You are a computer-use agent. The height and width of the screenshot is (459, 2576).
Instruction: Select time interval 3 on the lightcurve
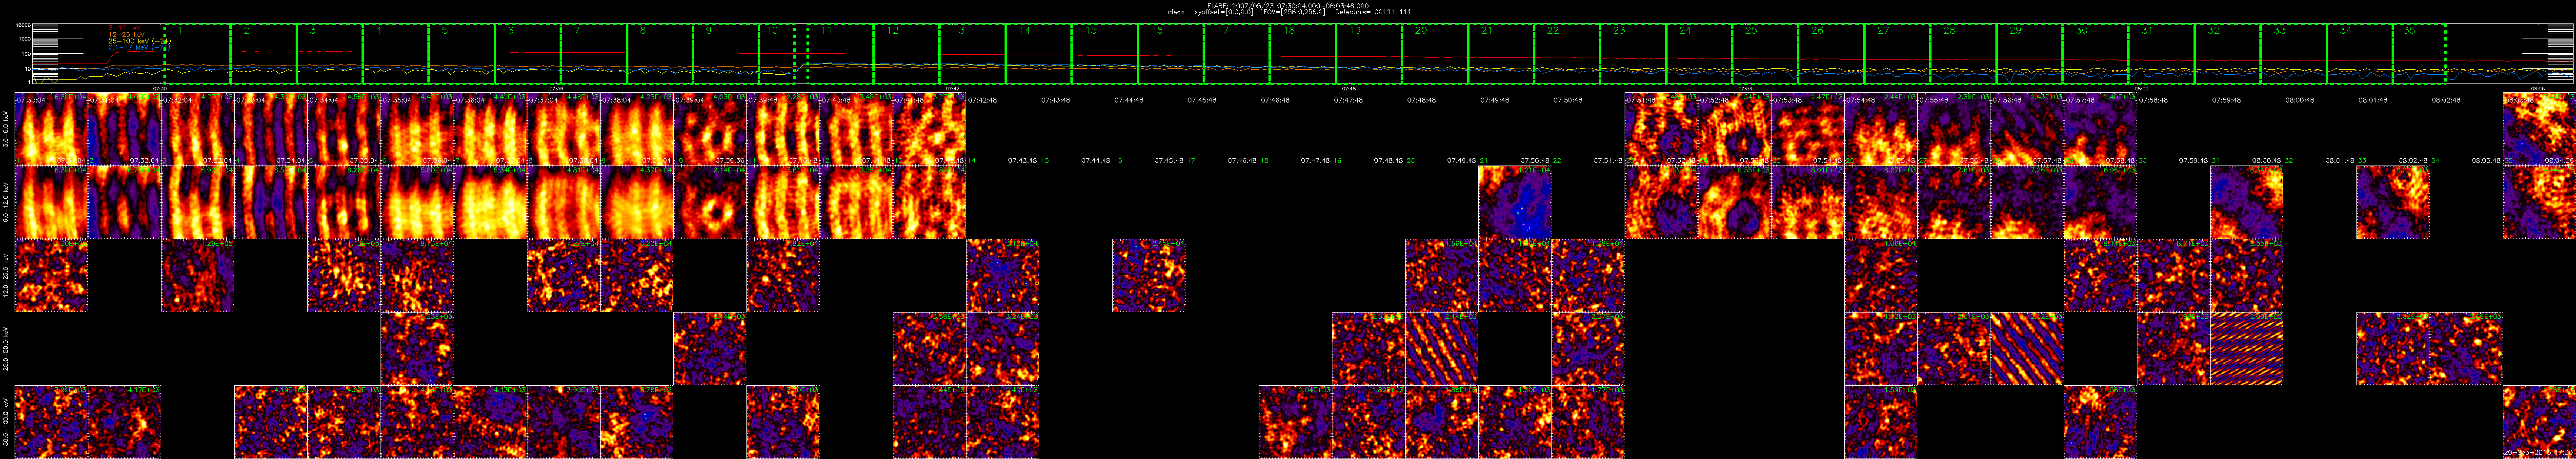[x=329, y=54]
